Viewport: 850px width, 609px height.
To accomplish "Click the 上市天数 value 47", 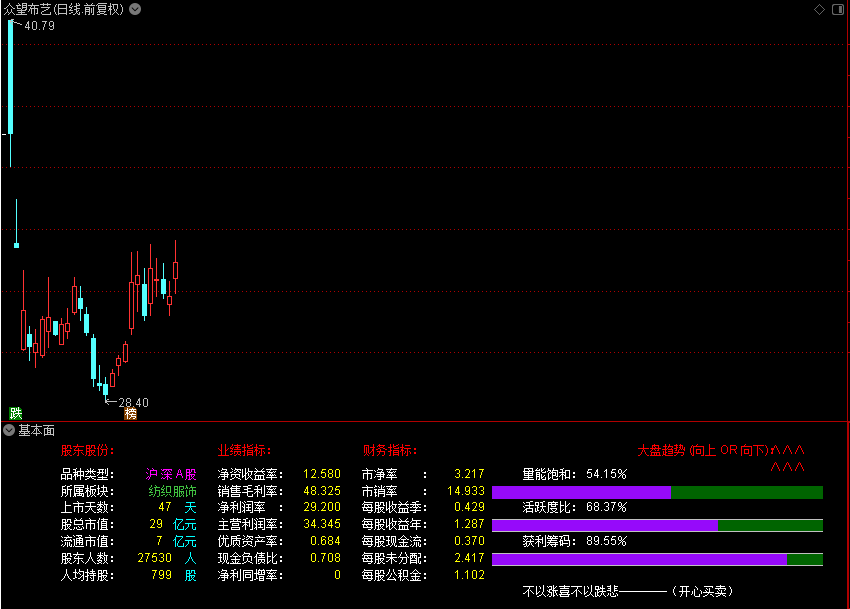I will 165,507.
